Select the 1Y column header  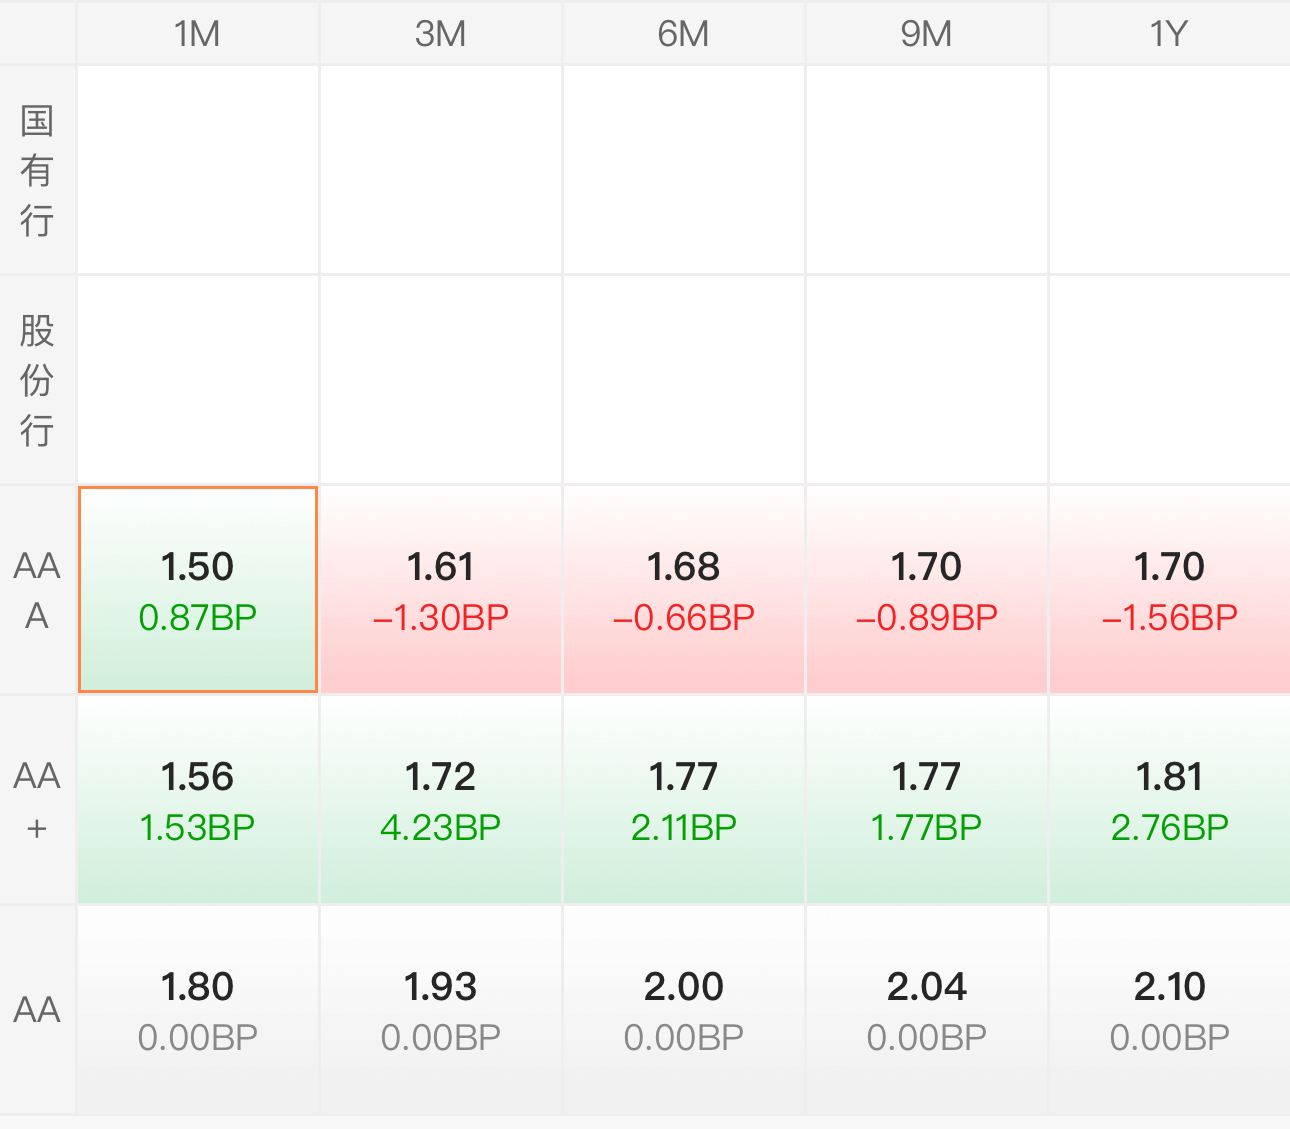pyautogui.click(x=1168, y=34)
